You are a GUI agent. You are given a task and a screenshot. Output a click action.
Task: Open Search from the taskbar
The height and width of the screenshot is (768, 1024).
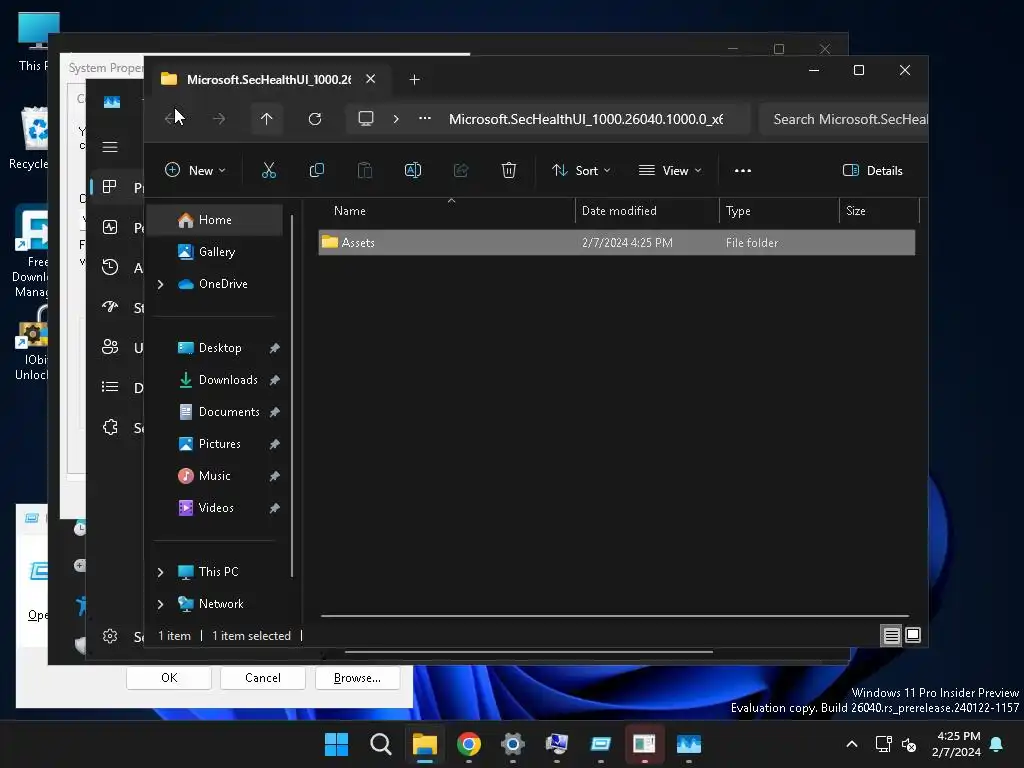click(381, 744)
